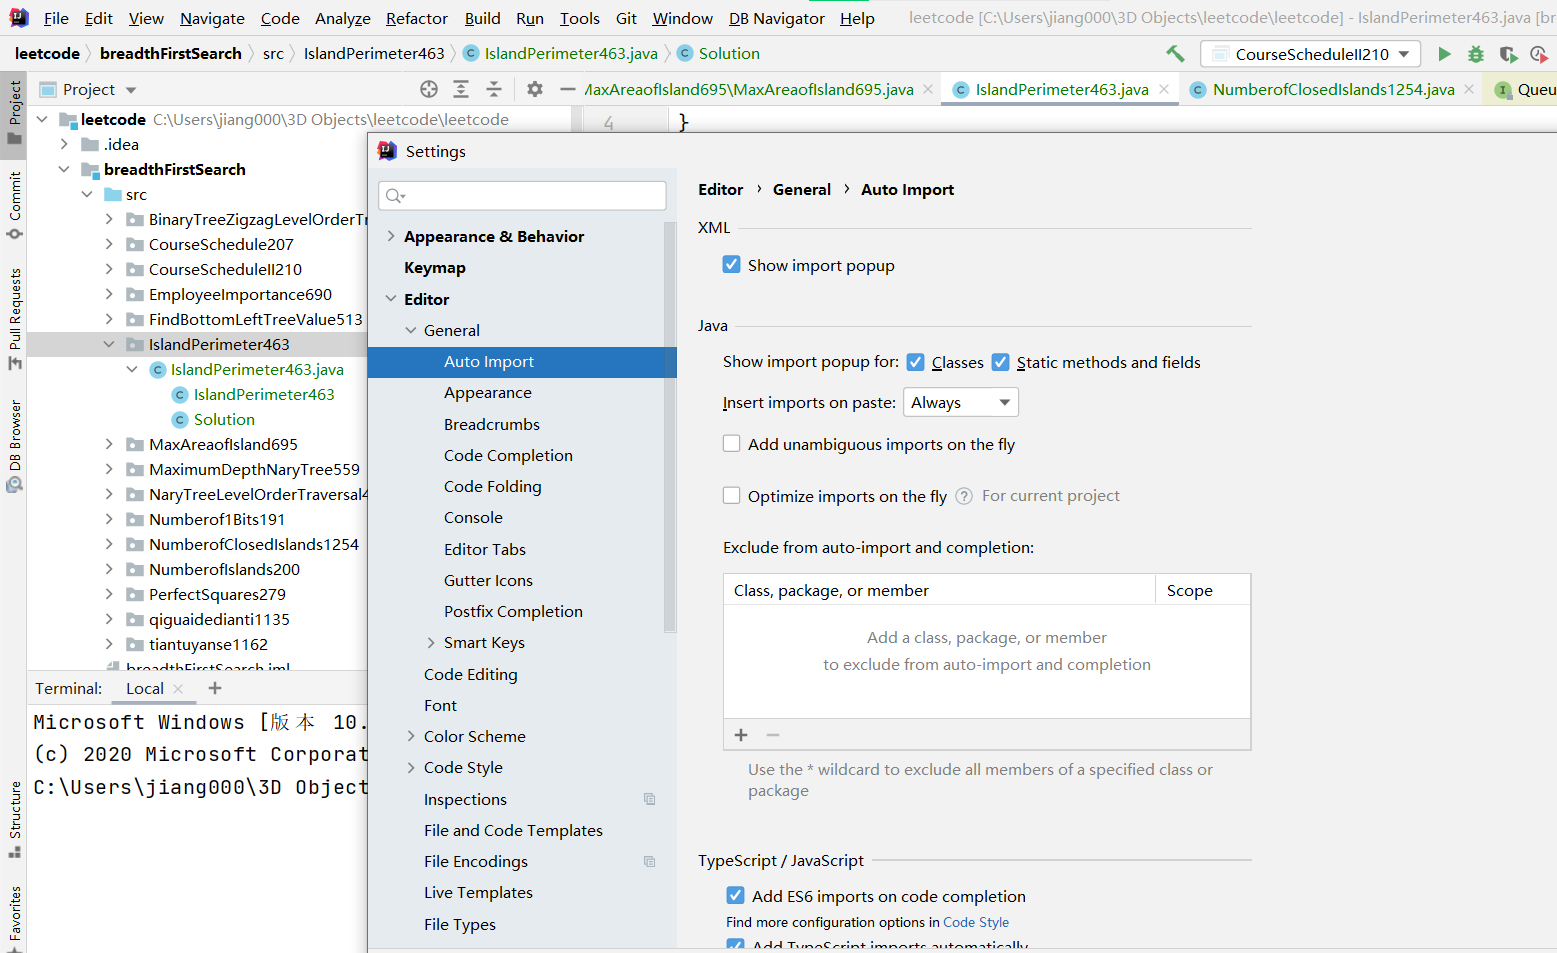
Task: Select Solution class in project tree
Action: (x=224, y=419)
